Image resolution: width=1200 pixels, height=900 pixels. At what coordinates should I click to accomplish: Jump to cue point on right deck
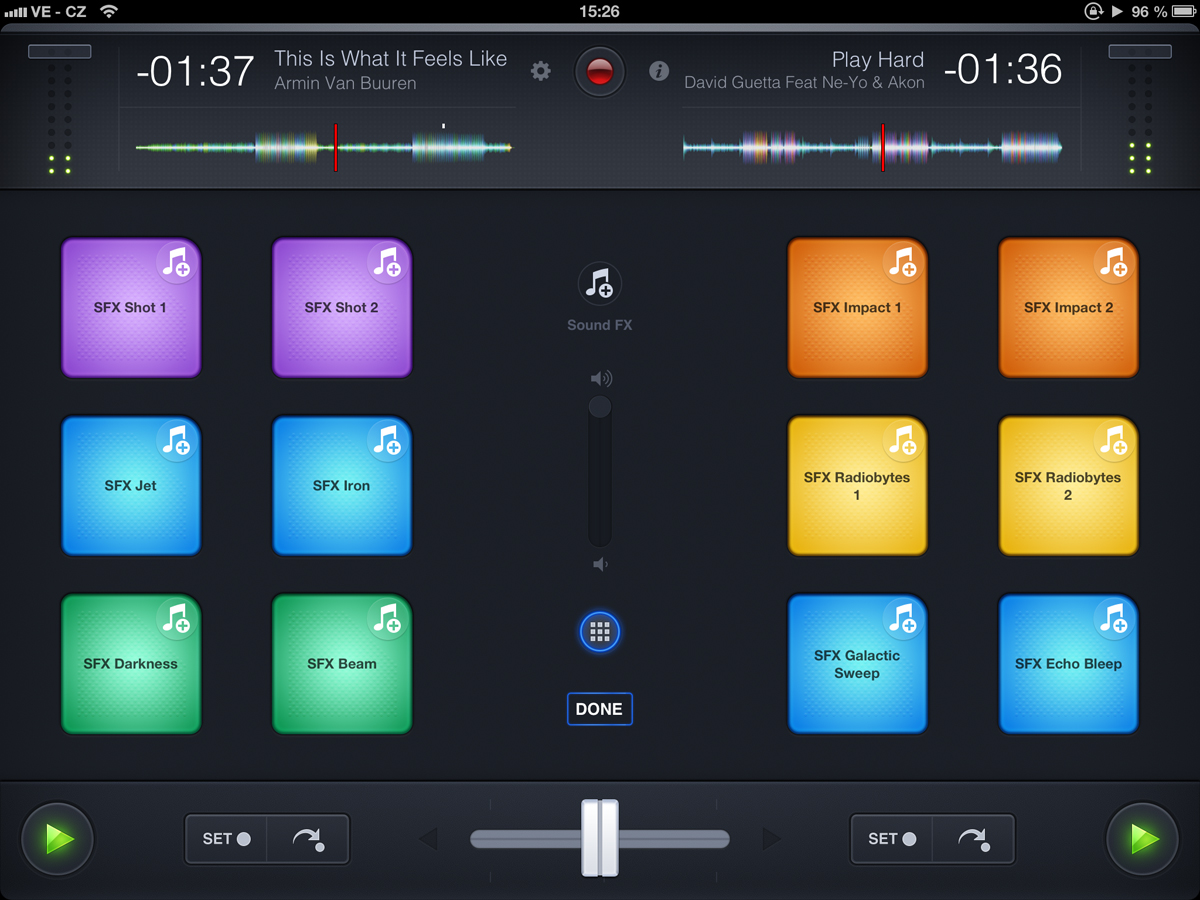(x=973, y=839)
